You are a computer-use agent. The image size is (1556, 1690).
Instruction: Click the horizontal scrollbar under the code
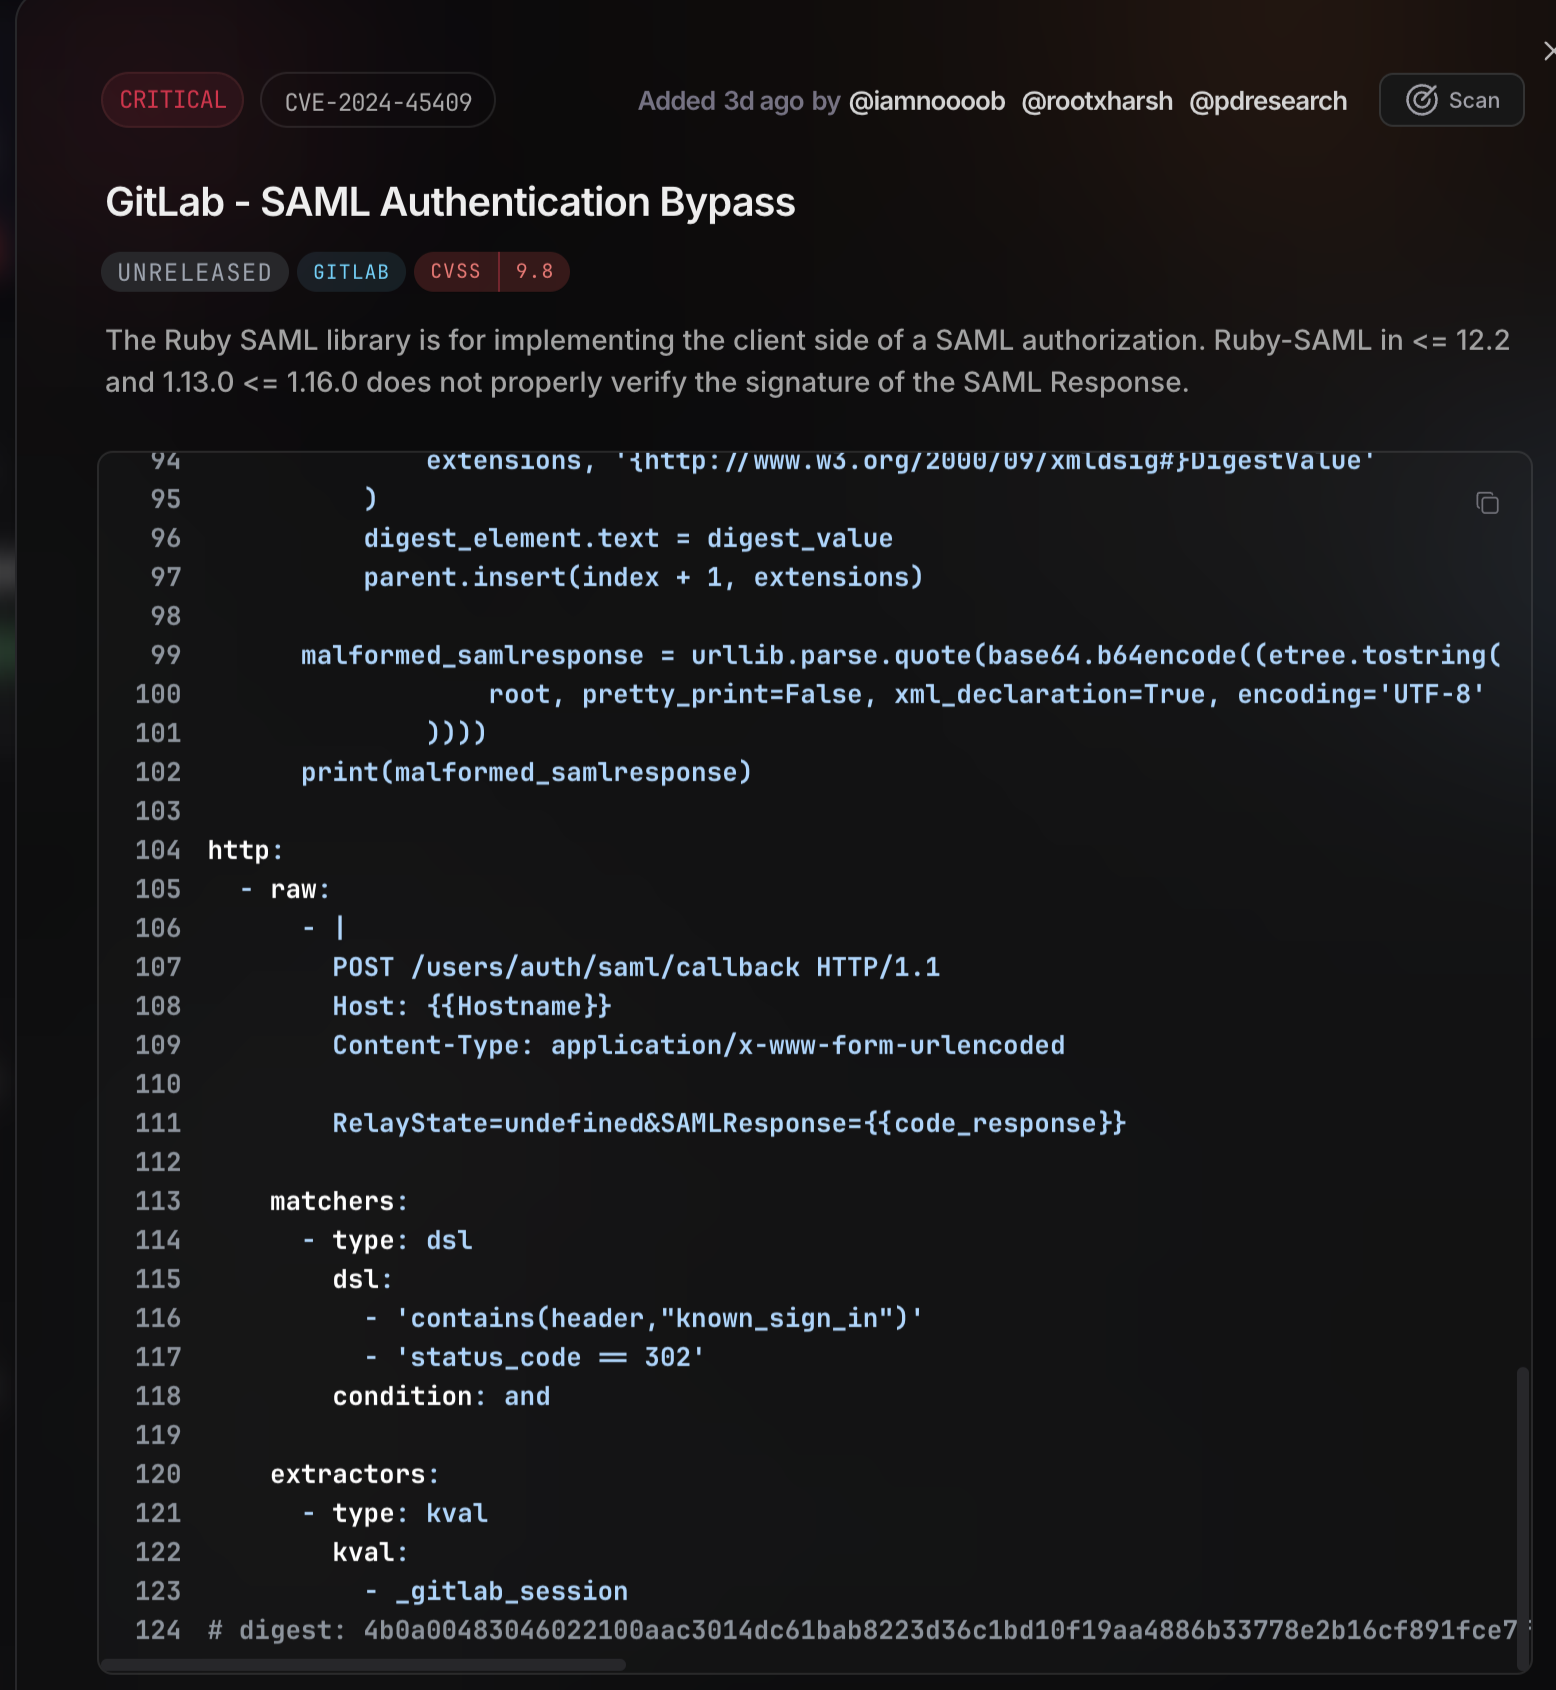pos(364,1665)
